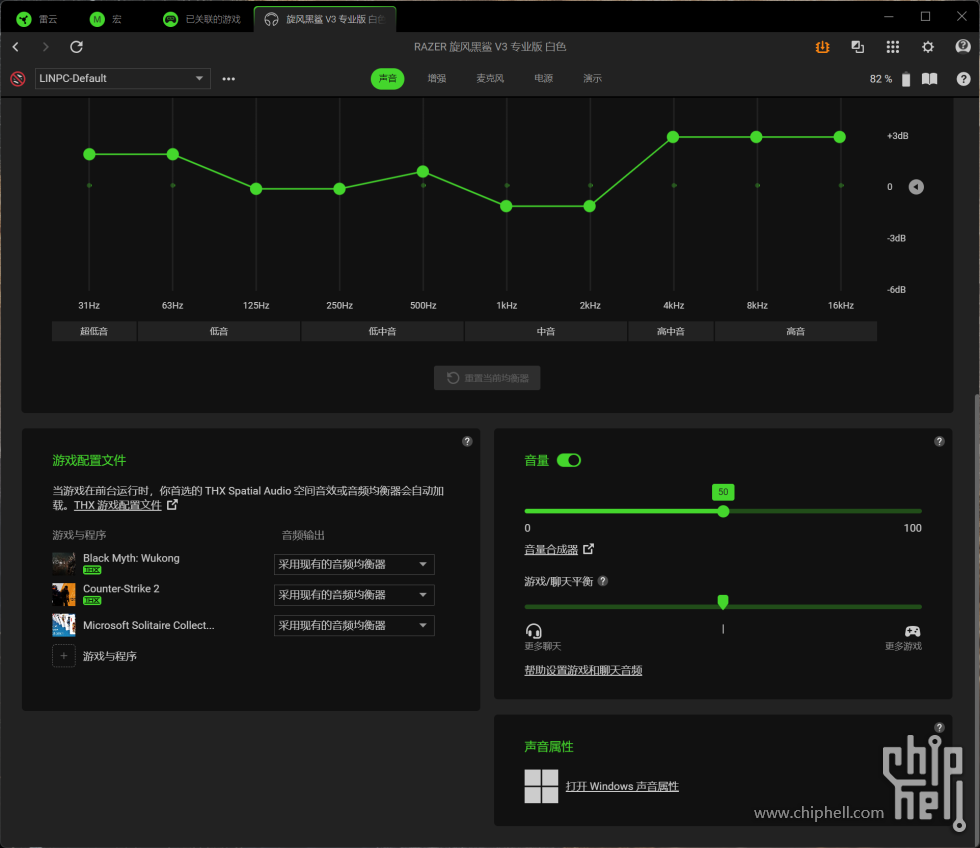Screen dimensions: 980x848
Task: Click the Counter-Strike 2 game thumbnail
Action: click(x=64, y=594)
